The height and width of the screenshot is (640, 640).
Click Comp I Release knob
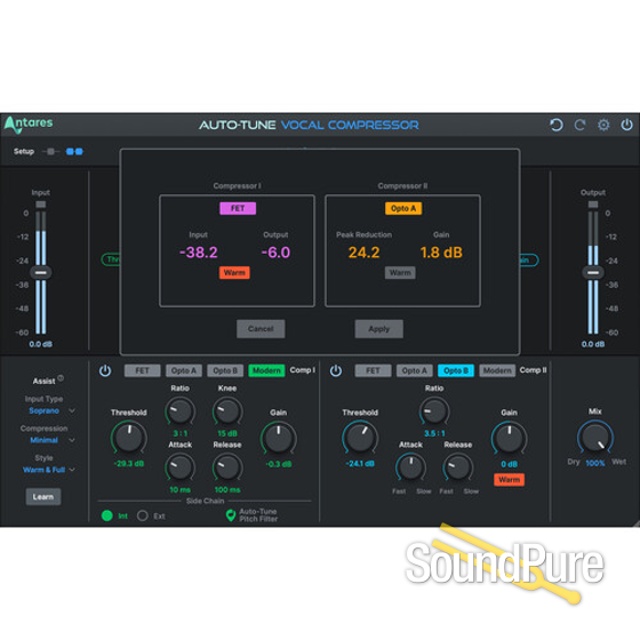(x=227, y=468)
